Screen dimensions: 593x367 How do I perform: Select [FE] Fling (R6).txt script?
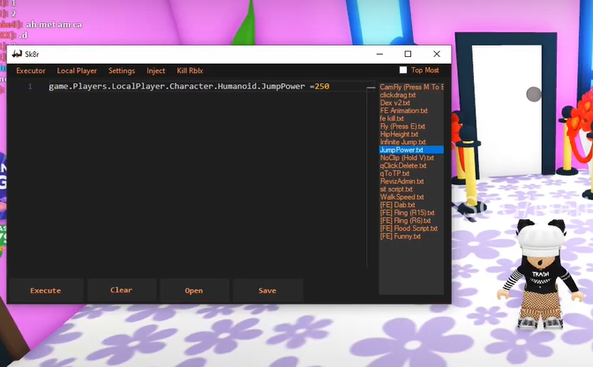click(x=405, y=221)
